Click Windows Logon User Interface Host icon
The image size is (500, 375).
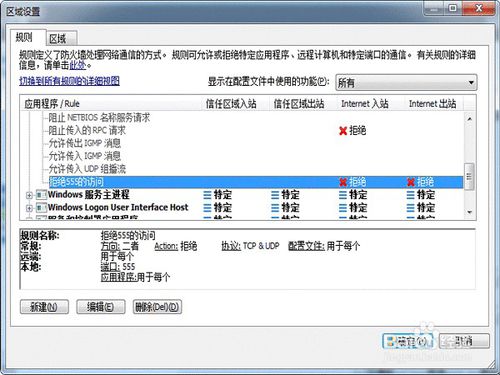click(x=41, y=208)
